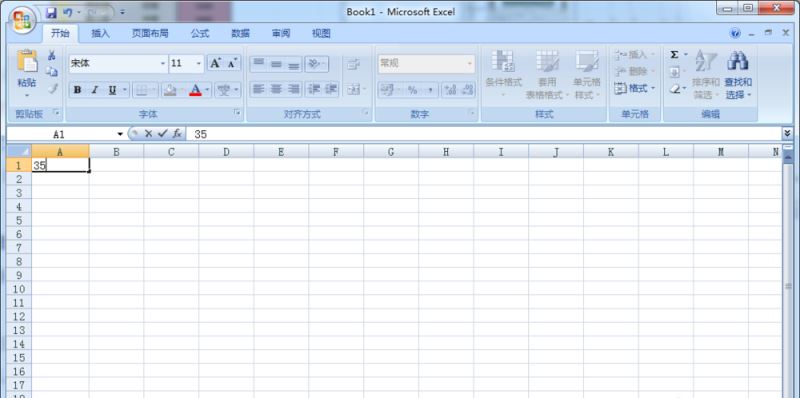Switch to the 数据 tab
Screen dimensions: 800x398
point(240,34)
